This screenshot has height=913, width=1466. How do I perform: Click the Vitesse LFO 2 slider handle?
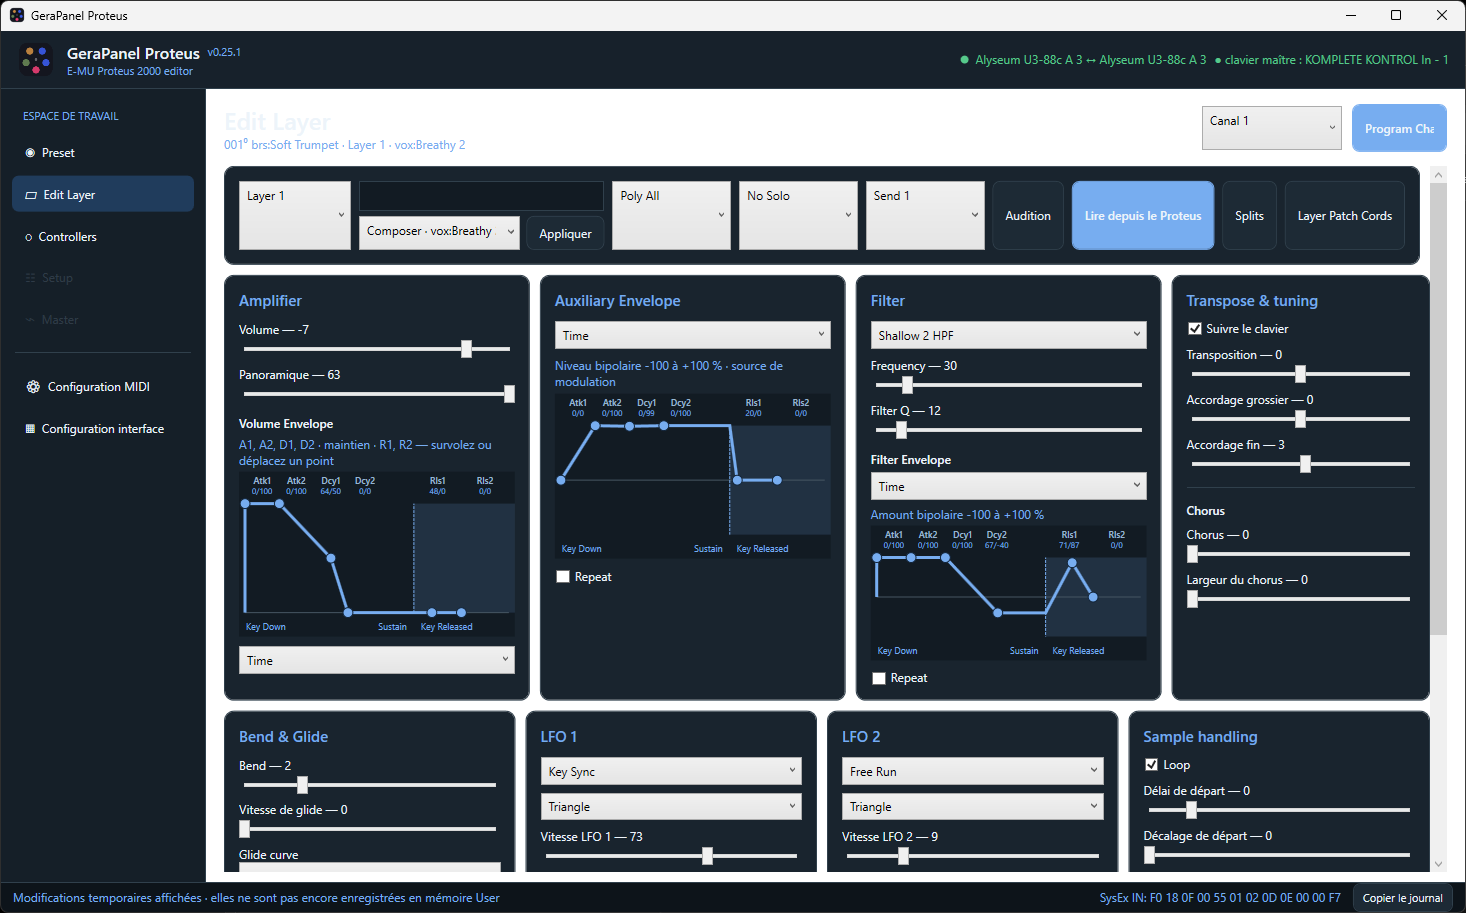coord(903,855)
